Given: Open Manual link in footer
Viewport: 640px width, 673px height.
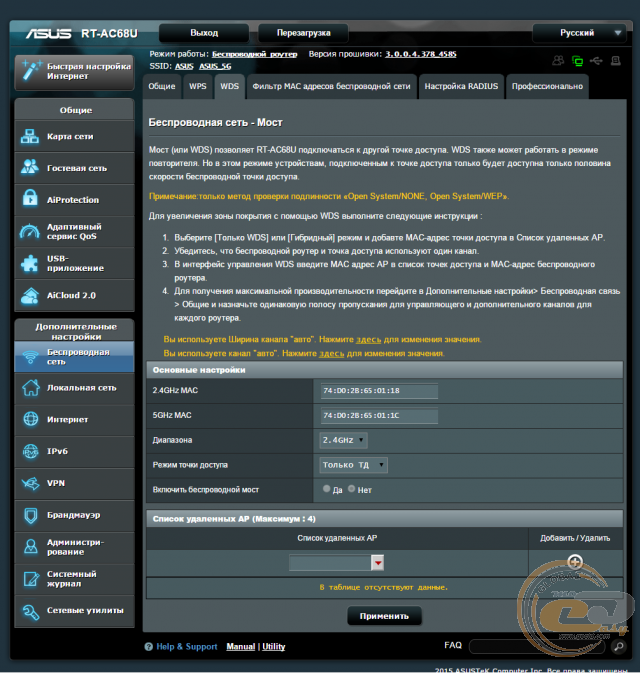Looking at the screenshot, I should [241, 646].
